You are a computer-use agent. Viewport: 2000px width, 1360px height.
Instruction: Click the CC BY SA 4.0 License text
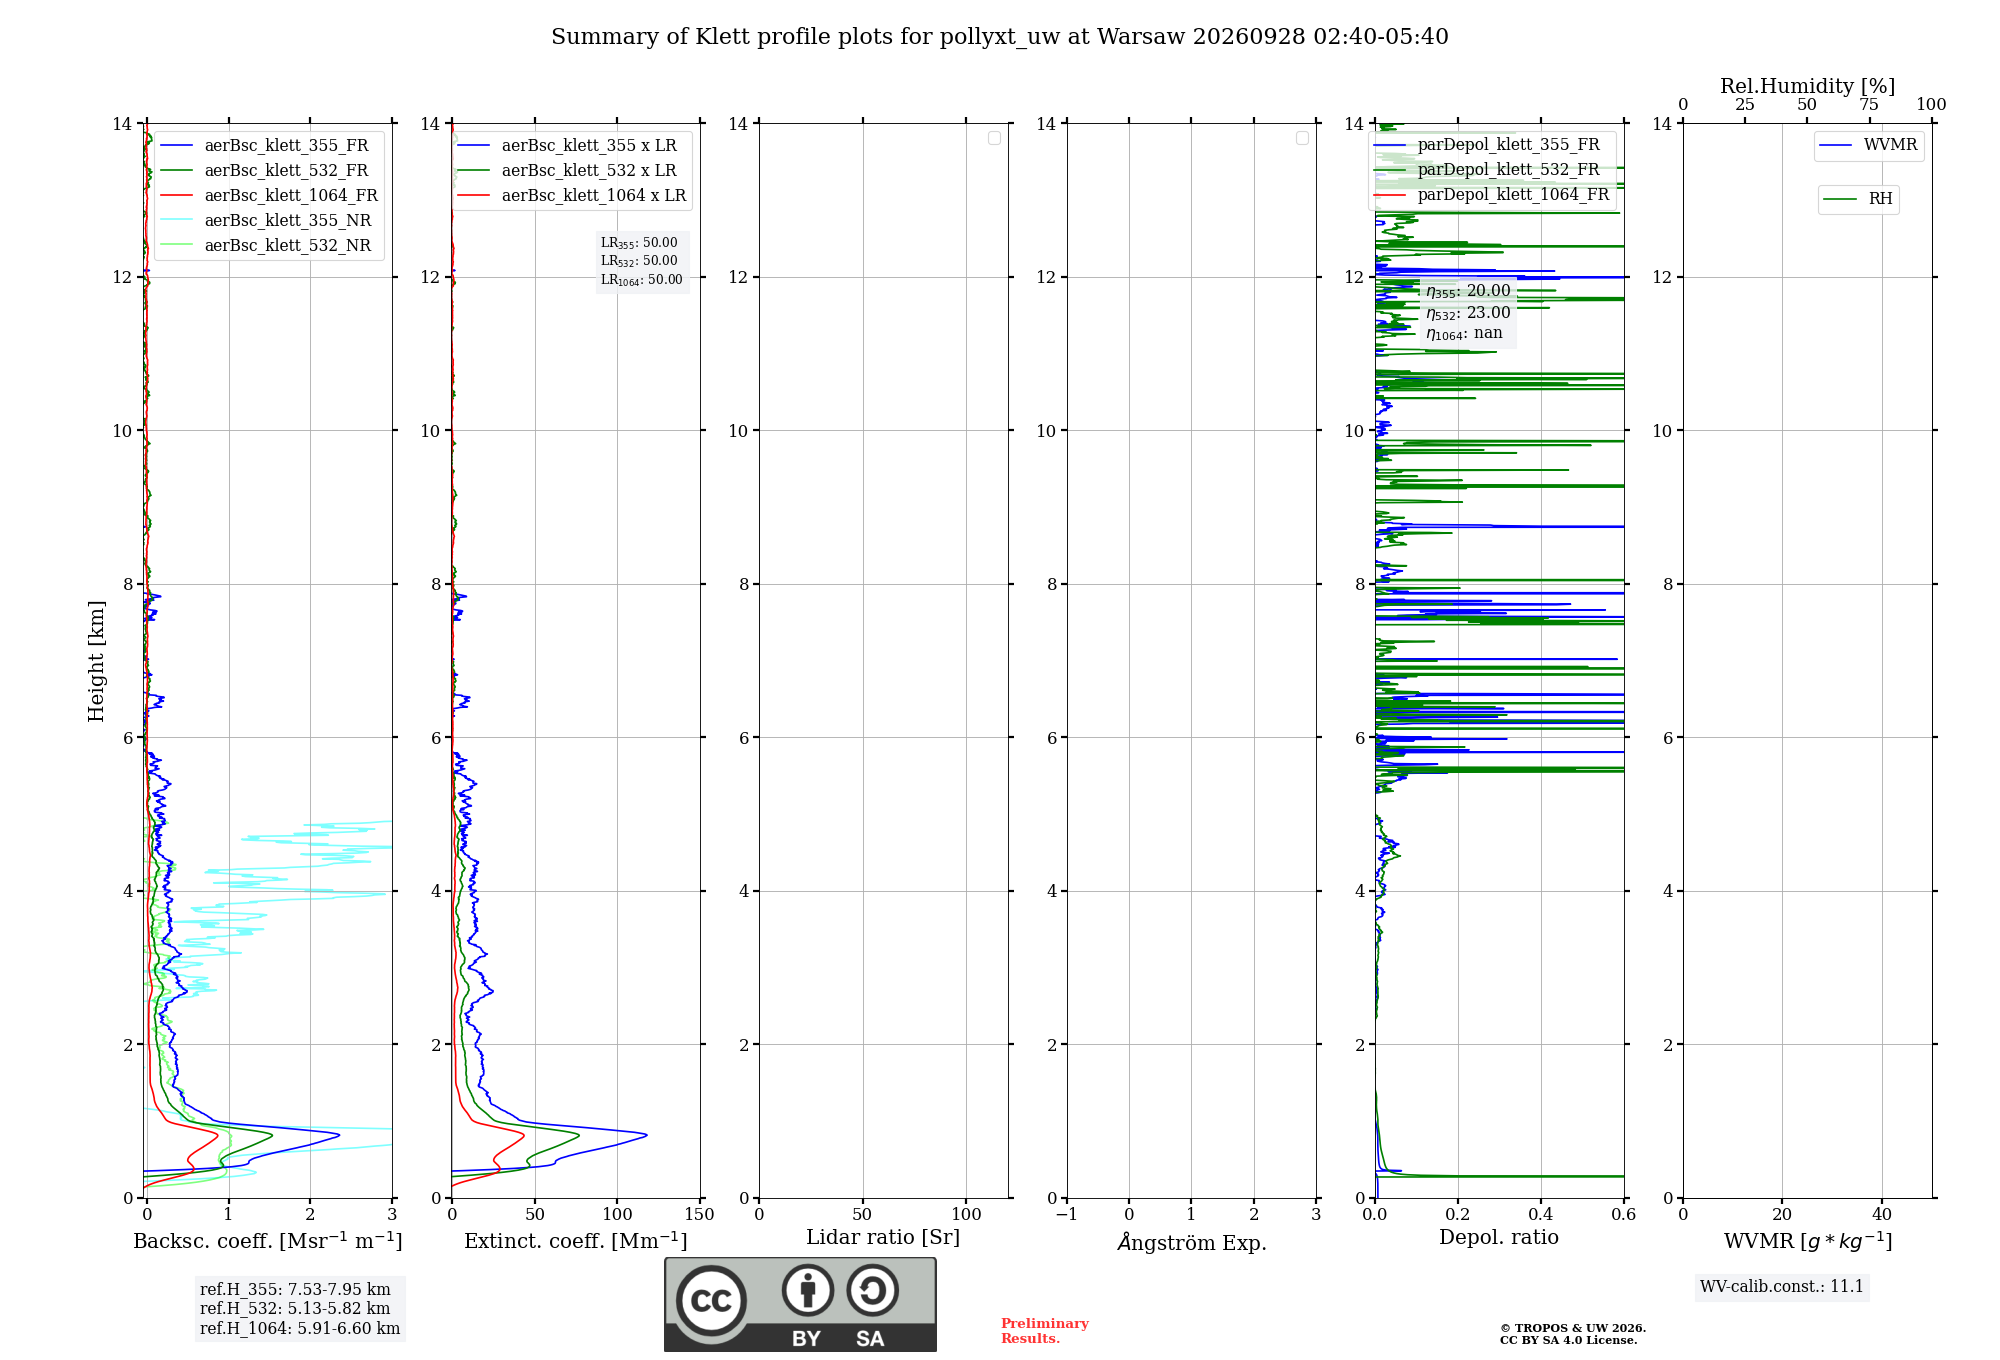coord(1569,1340)
